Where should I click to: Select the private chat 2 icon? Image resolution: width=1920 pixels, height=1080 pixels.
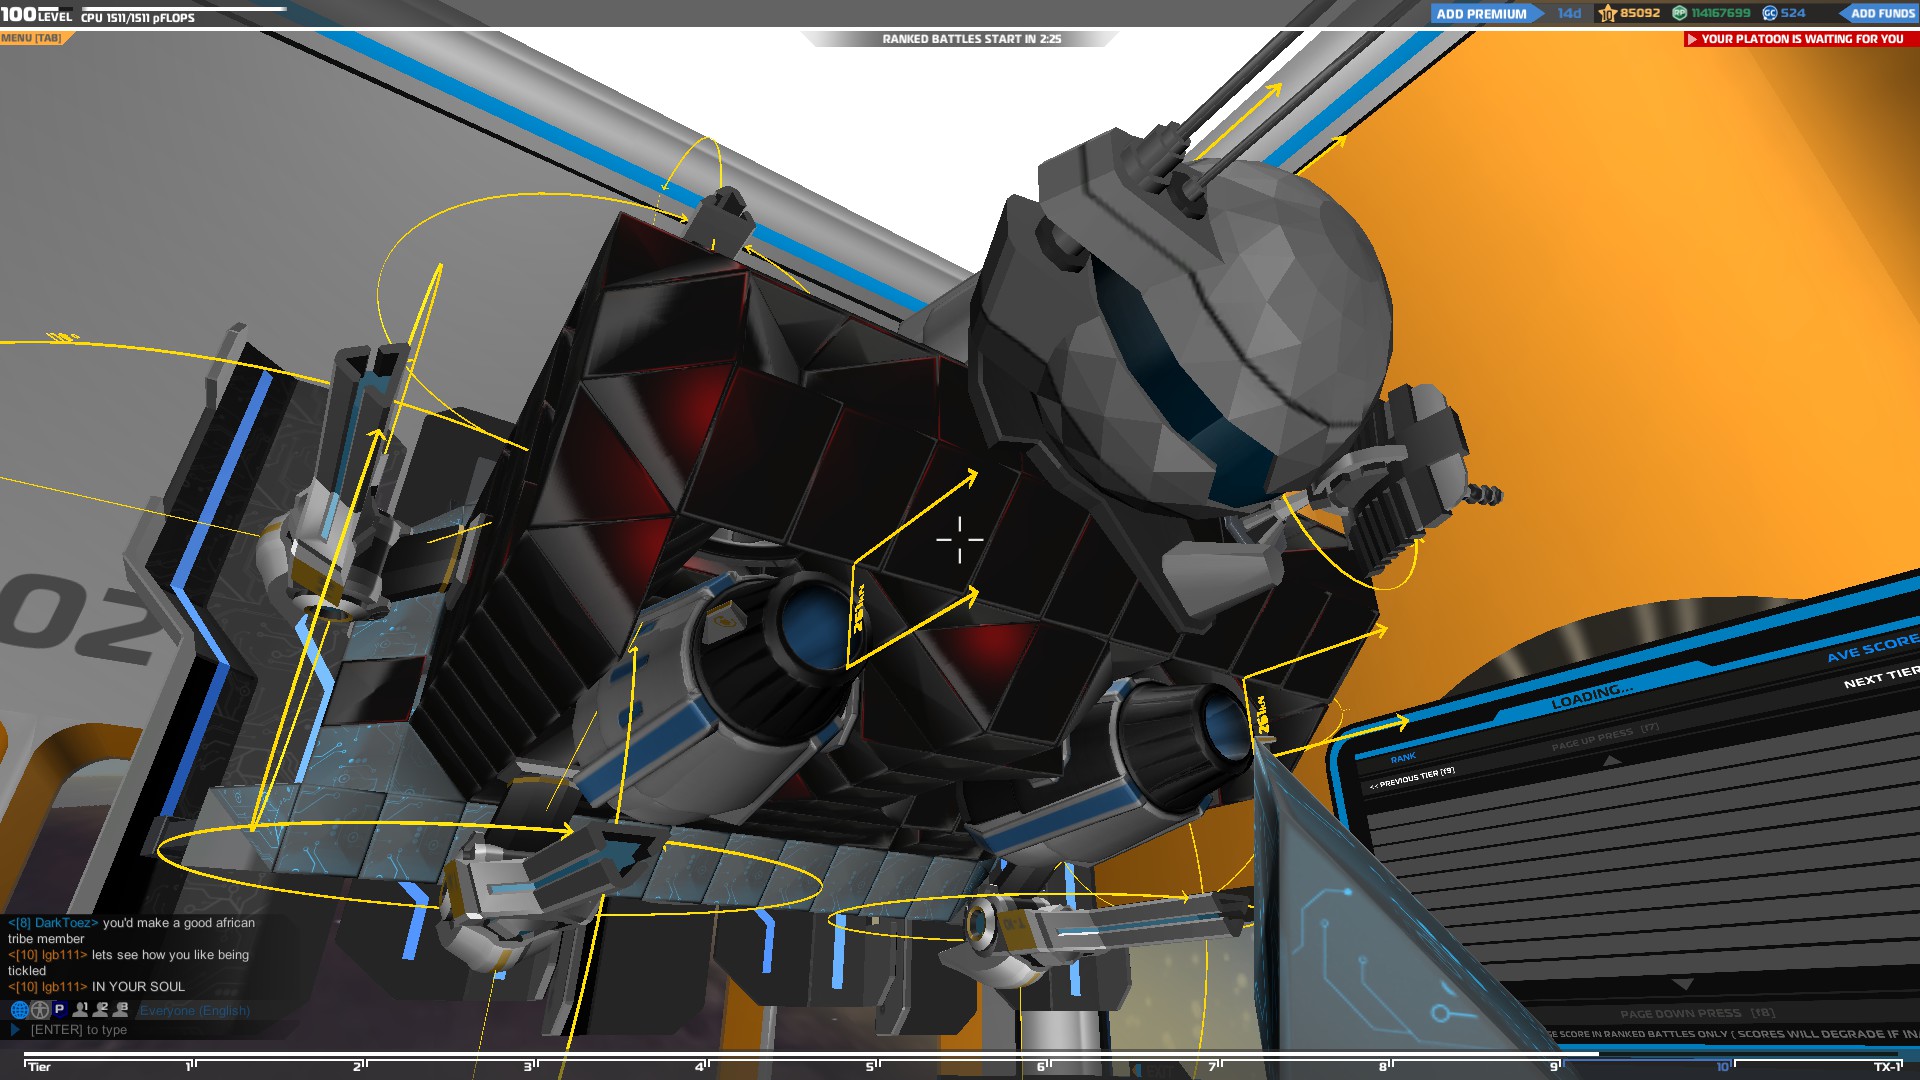click(100, 1010)
